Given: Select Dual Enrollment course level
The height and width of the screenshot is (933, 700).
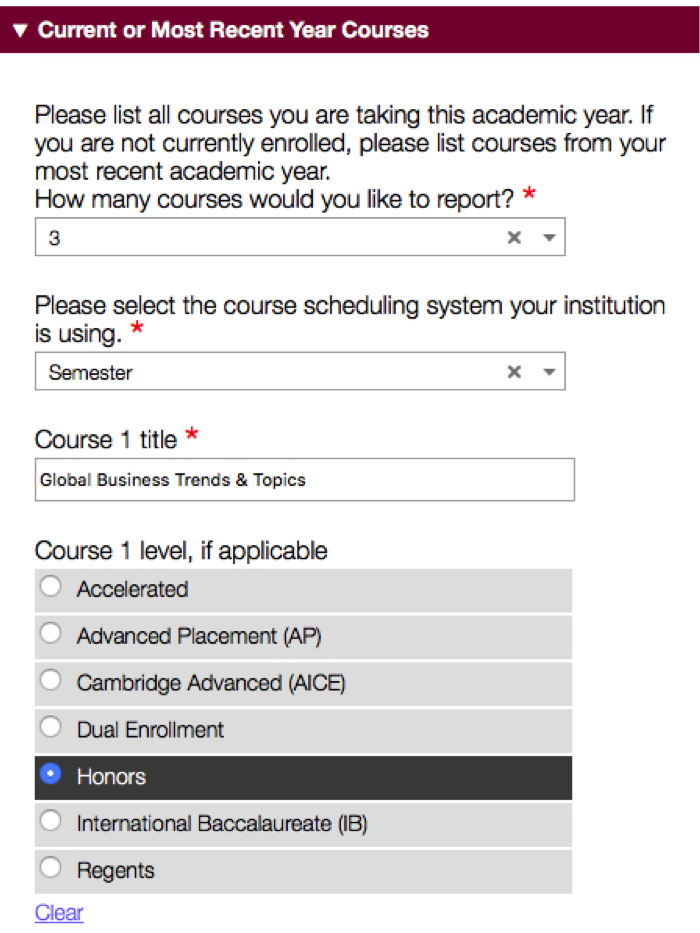Looking at the screenshot, I should tap(50, 728).
